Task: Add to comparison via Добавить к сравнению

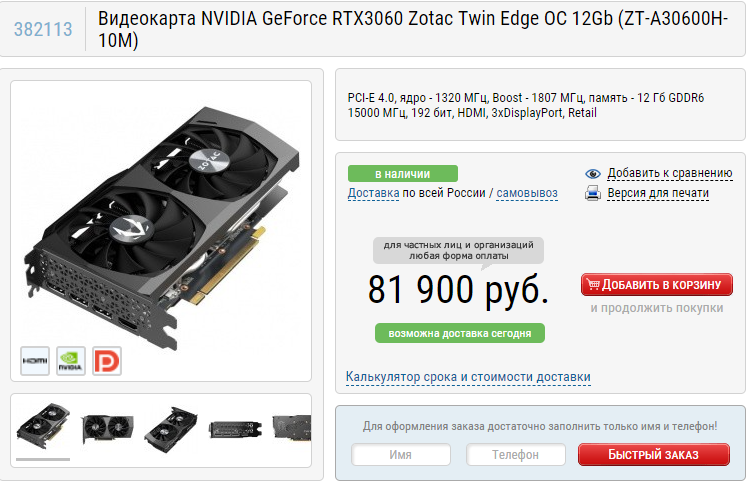Action: pyautogui.click(x=669, y=173)
